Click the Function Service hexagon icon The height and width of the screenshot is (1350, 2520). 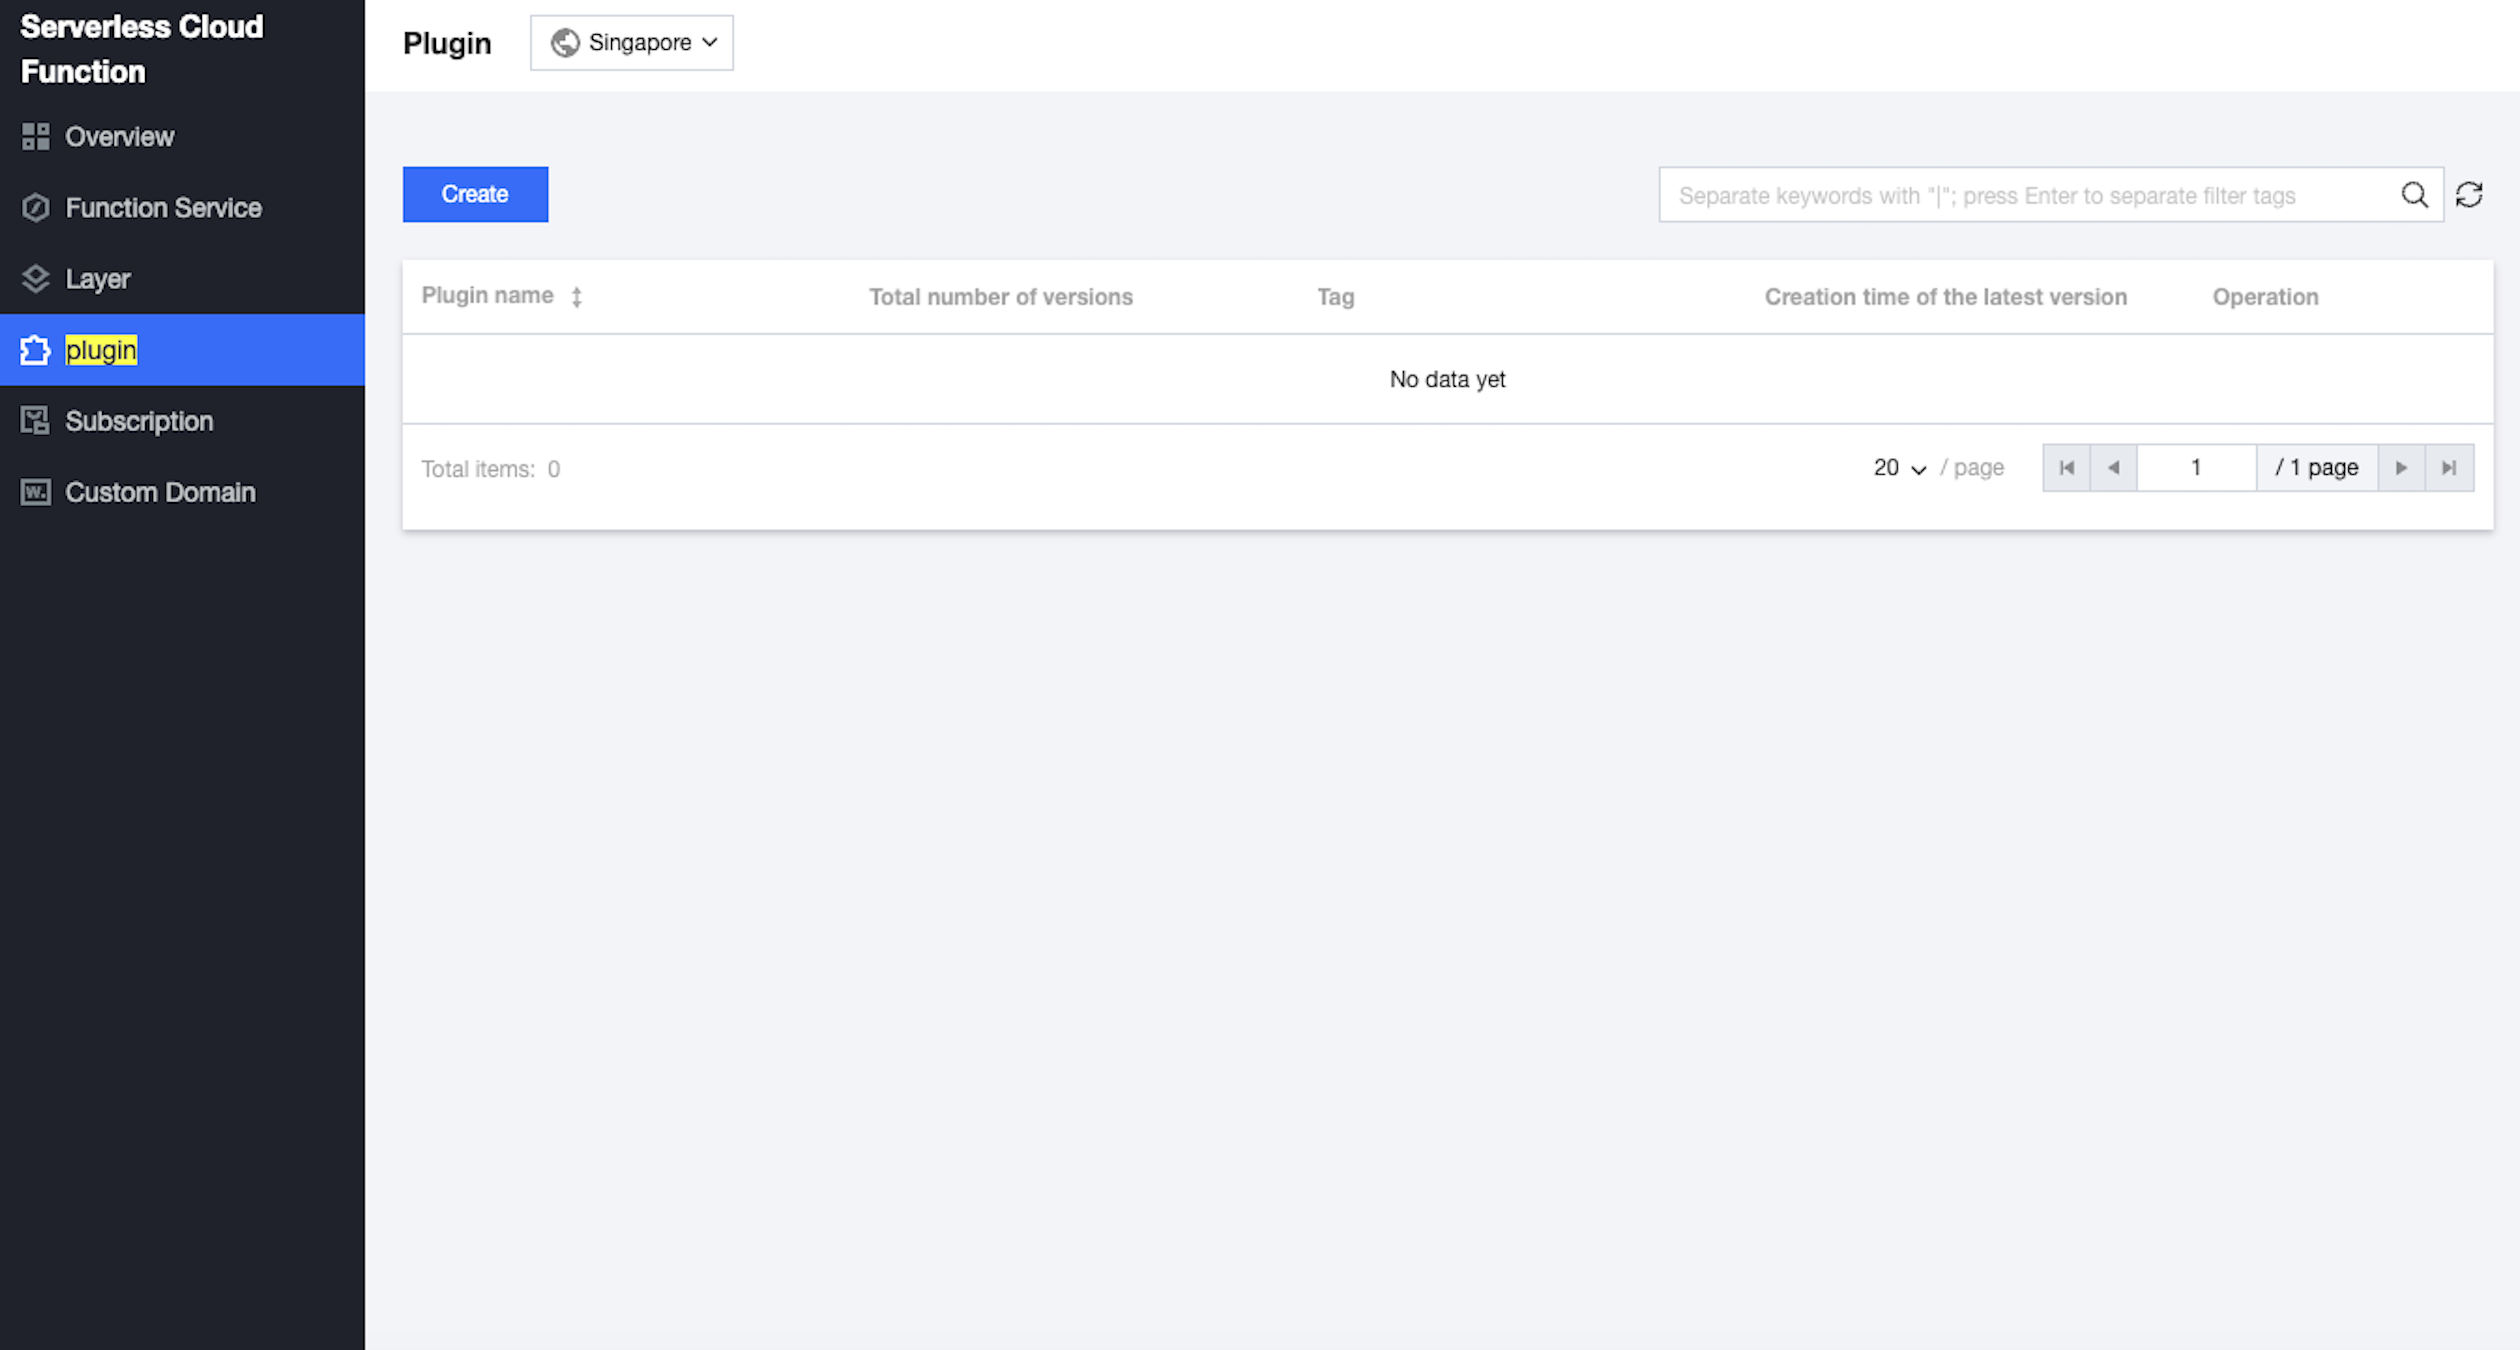[36, 208]
